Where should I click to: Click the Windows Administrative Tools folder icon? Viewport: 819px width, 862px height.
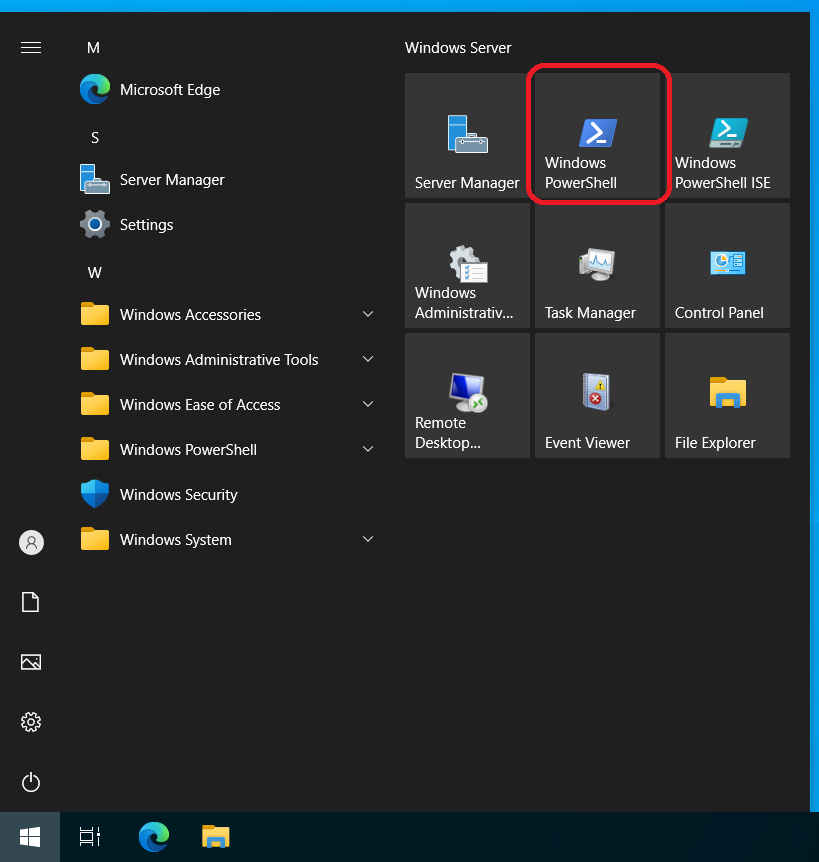point(95,359)
